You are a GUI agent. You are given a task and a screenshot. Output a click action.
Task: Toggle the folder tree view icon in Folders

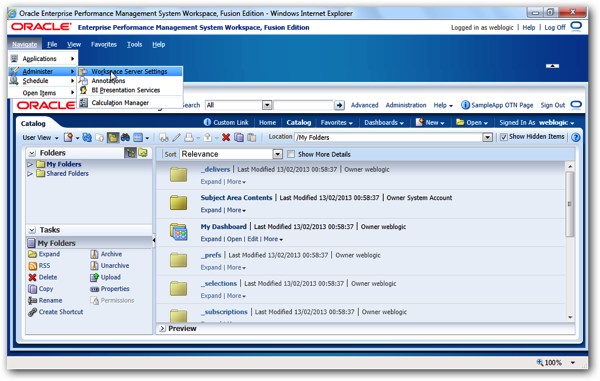[130, 153]
